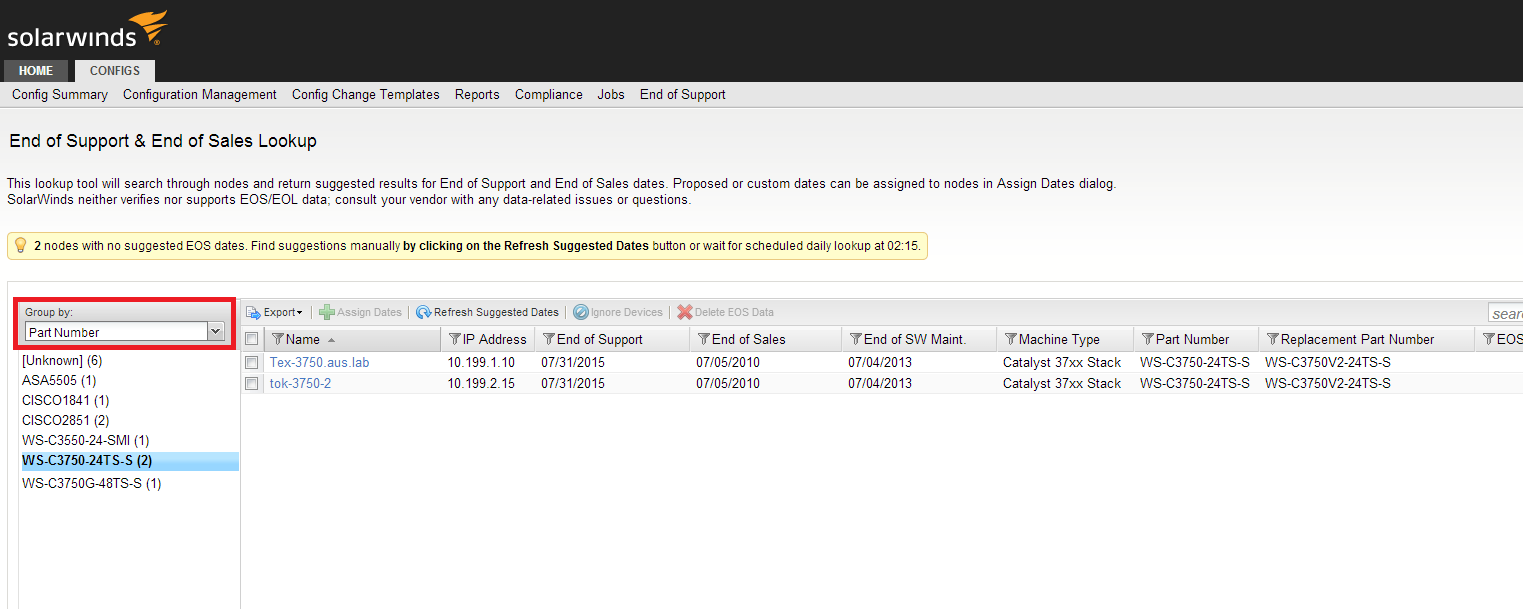1523x609 pixels.
Task: Switch to the CONFIGS tab
Action: click(x=115, y=71)
